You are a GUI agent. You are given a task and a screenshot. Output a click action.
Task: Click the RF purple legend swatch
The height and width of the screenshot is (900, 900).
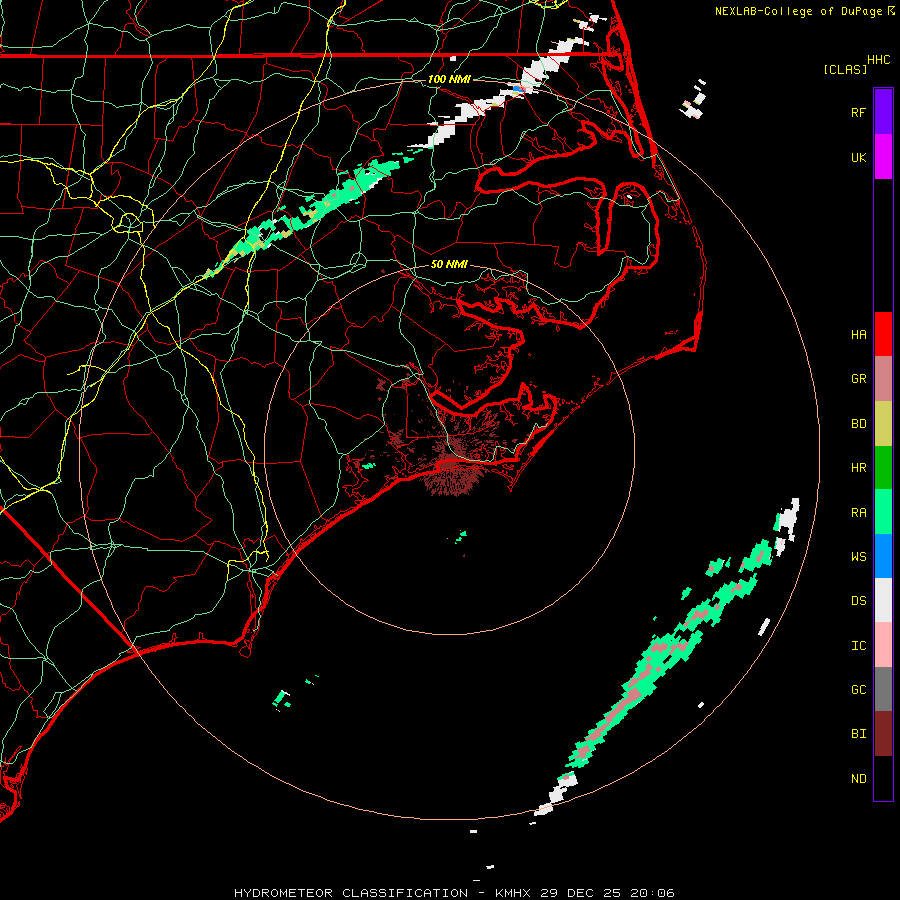point(883,112)
